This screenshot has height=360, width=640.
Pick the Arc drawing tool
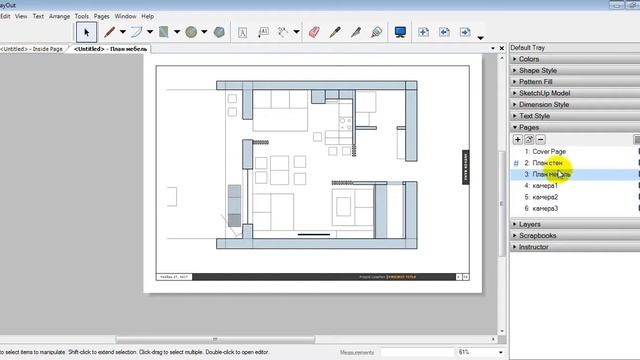coord(137,32)
